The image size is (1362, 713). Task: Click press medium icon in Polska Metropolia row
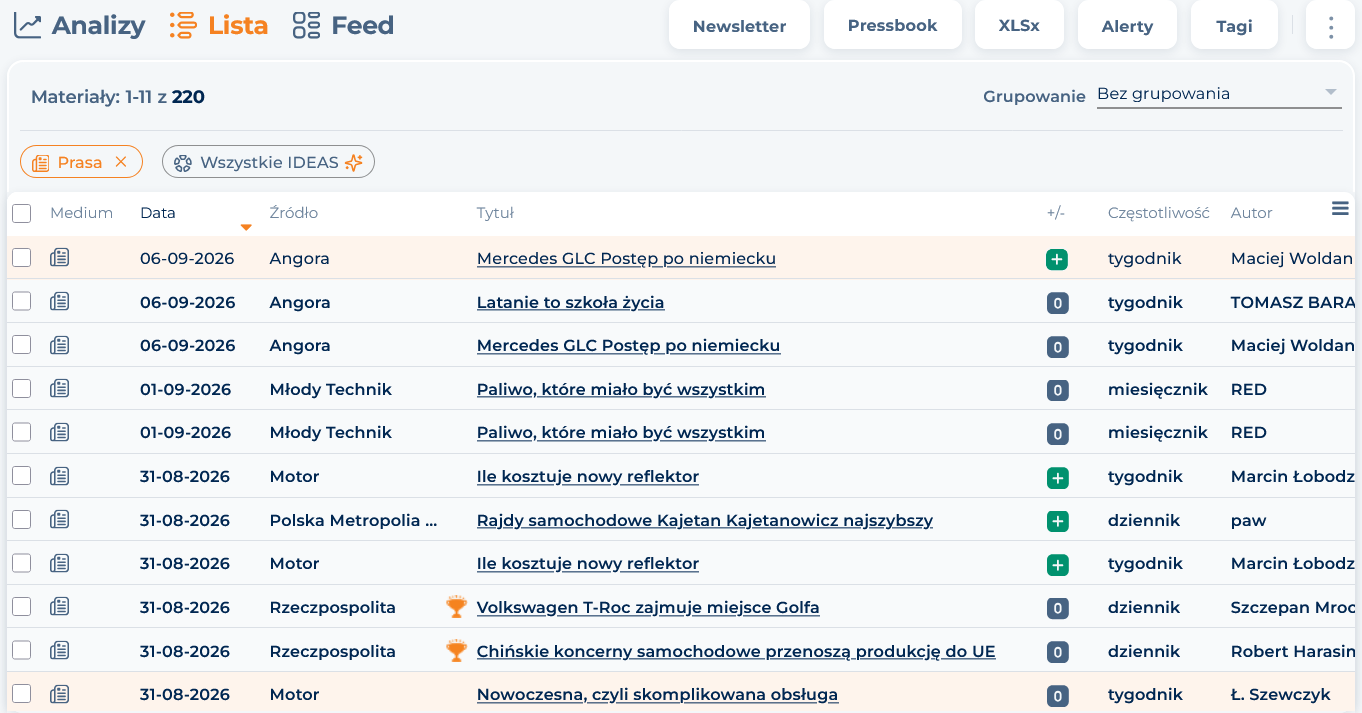[x=60, y=520]
